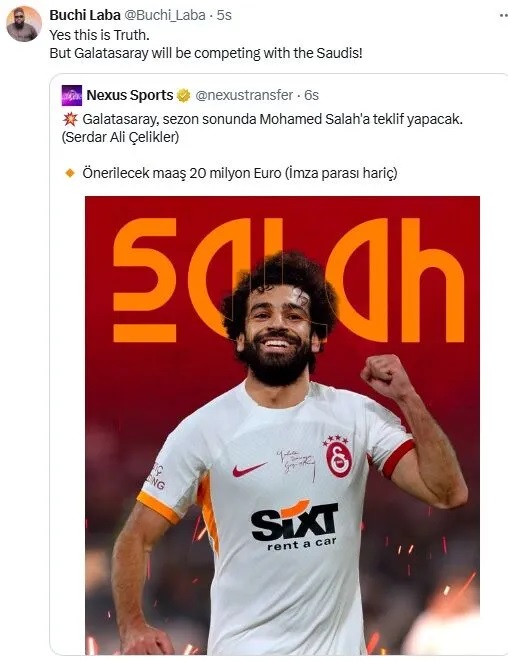This screenshot has height=662, width=508.
Task: Click the verified badge beside Nexus Sports
Action: [183, 95]
